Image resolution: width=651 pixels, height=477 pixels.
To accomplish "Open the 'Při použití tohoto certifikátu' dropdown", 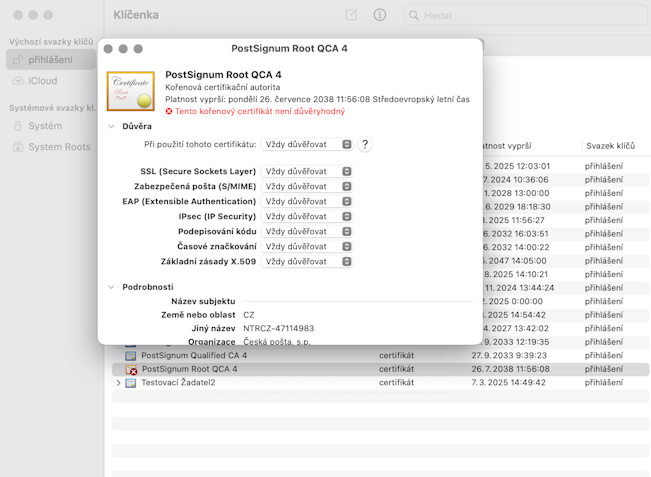I will coord(307,144).
